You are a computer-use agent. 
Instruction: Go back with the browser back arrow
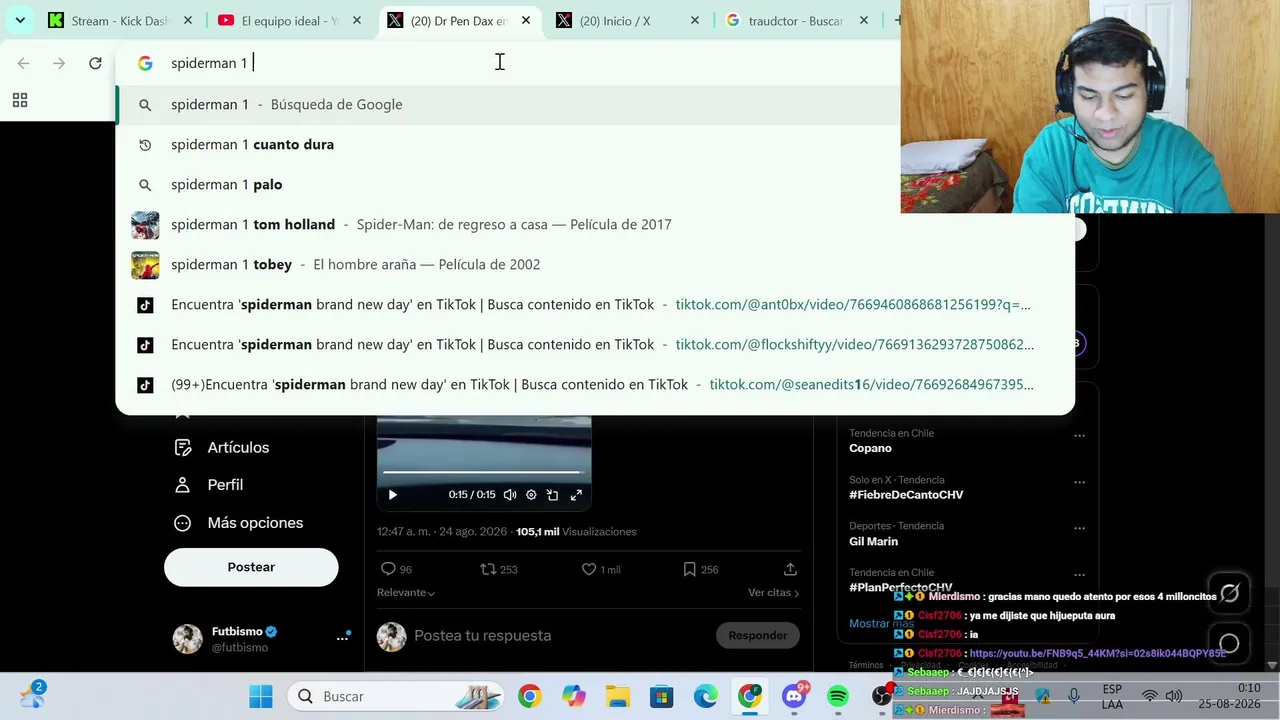[x=23, y=63]
